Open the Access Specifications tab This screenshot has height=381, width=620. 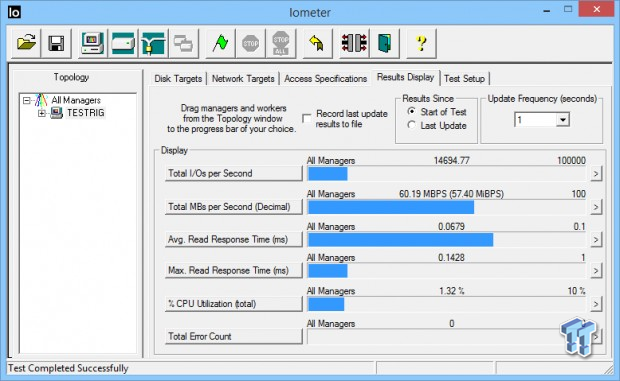coord(325,79)
